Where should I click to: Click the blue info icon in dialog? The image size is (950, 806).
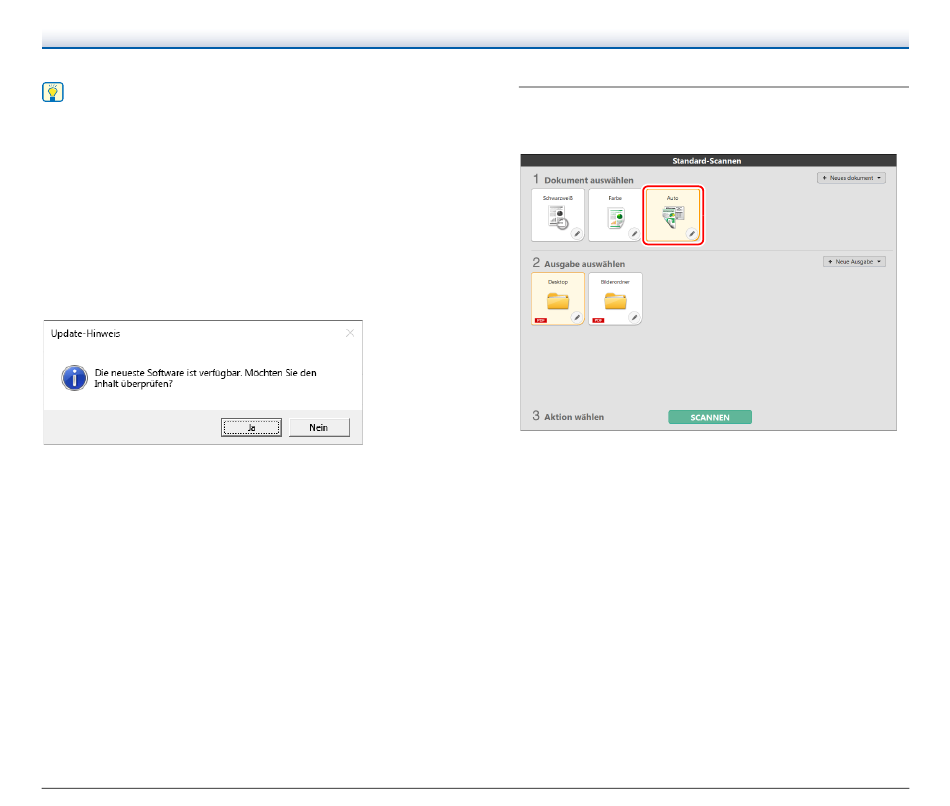pos(72,377)
